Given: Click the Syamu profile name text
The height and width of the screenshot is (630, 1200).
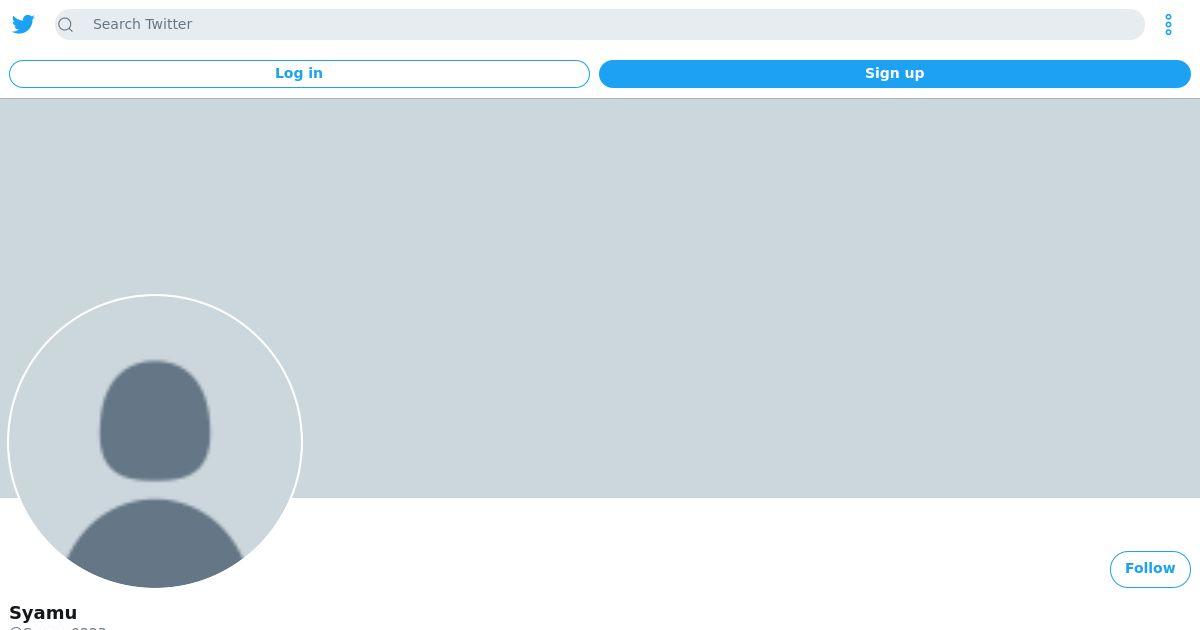Looking at the screenshot, I should pyautogui.click(x=43, y=612).
